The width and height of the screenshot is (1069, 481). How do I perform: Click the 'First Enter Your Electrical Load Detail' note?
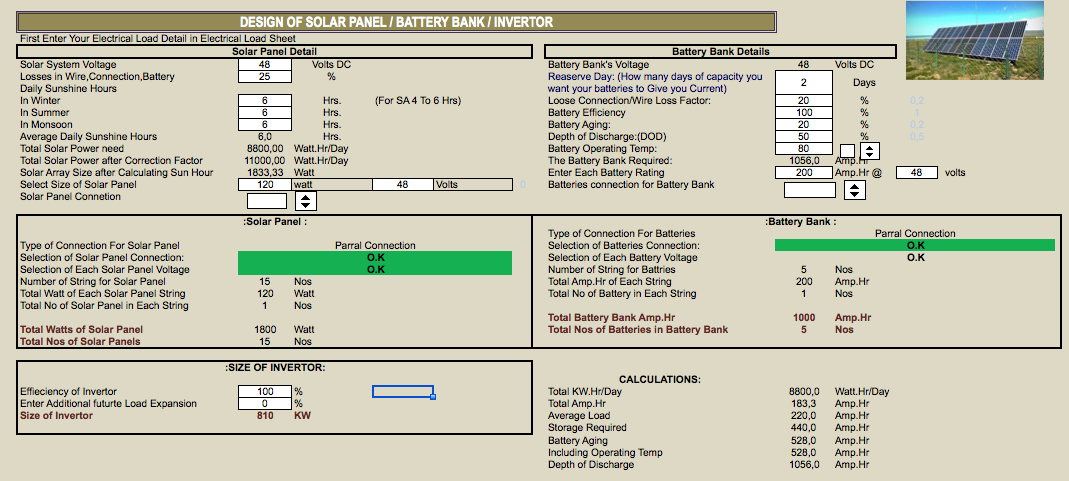157,39
